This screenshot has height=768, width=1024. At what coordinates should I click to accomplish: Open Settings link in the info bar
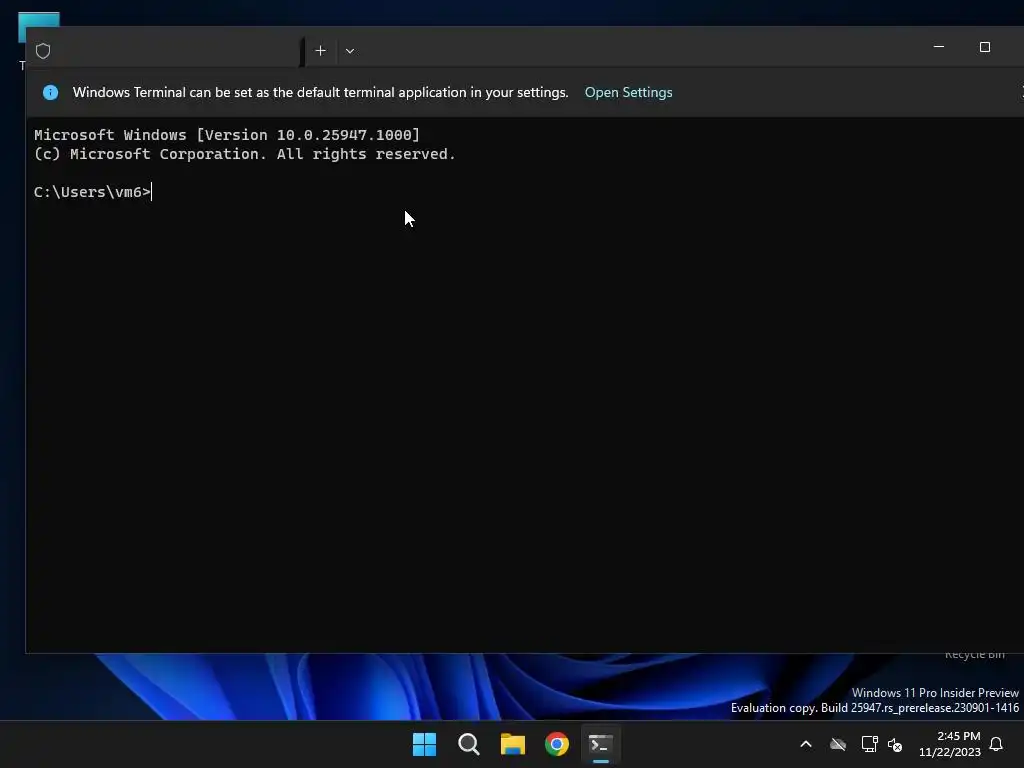click(628, 92)
